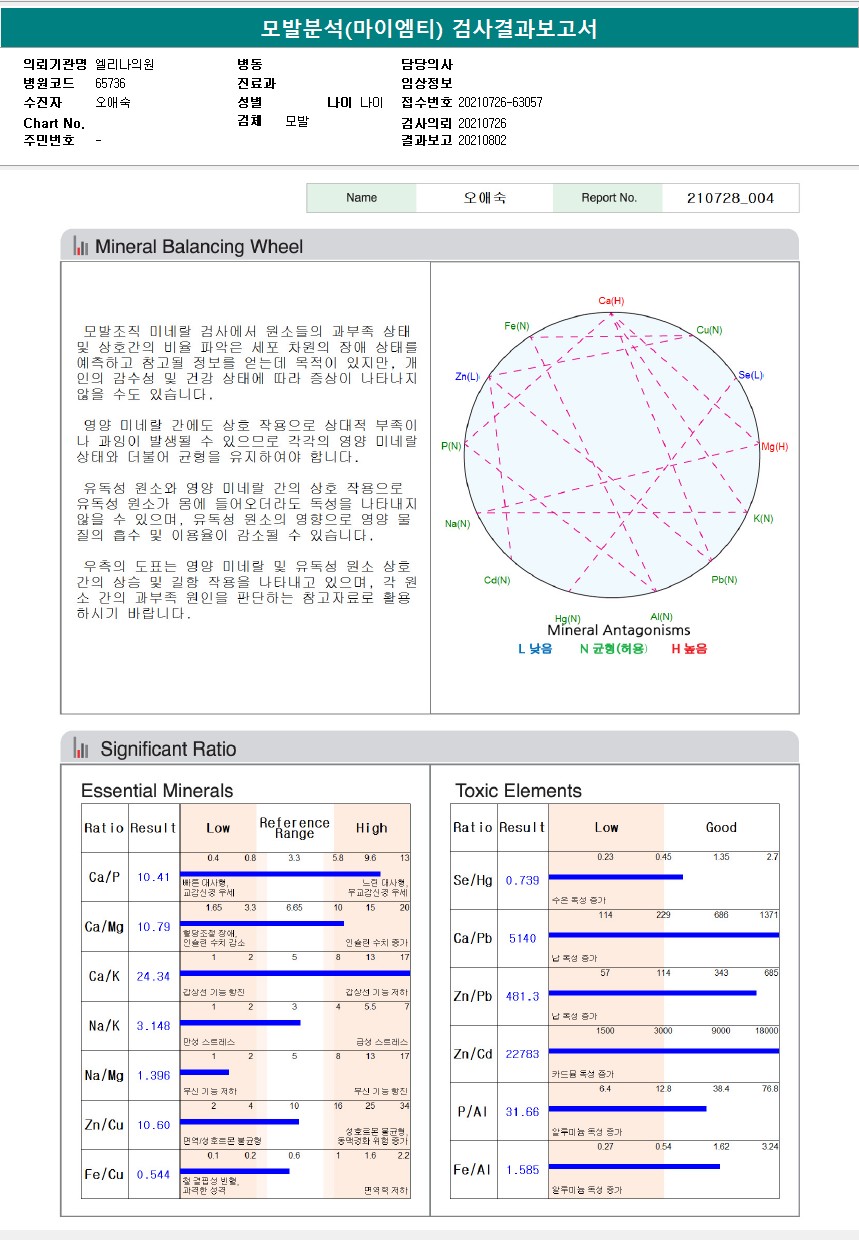Click the Se/Hg result 0.739
859x1240 pixels.
[x=523, y=880]
